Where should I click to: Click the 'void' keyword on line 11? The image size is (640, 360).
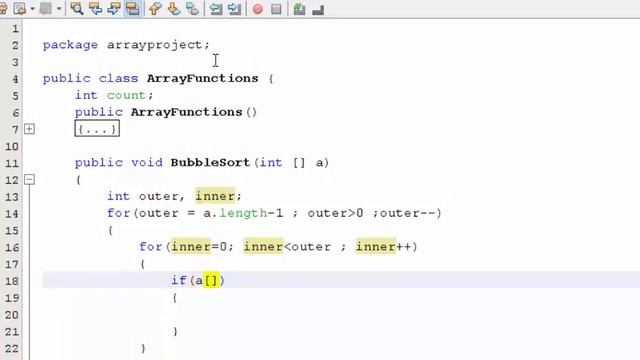147,162
